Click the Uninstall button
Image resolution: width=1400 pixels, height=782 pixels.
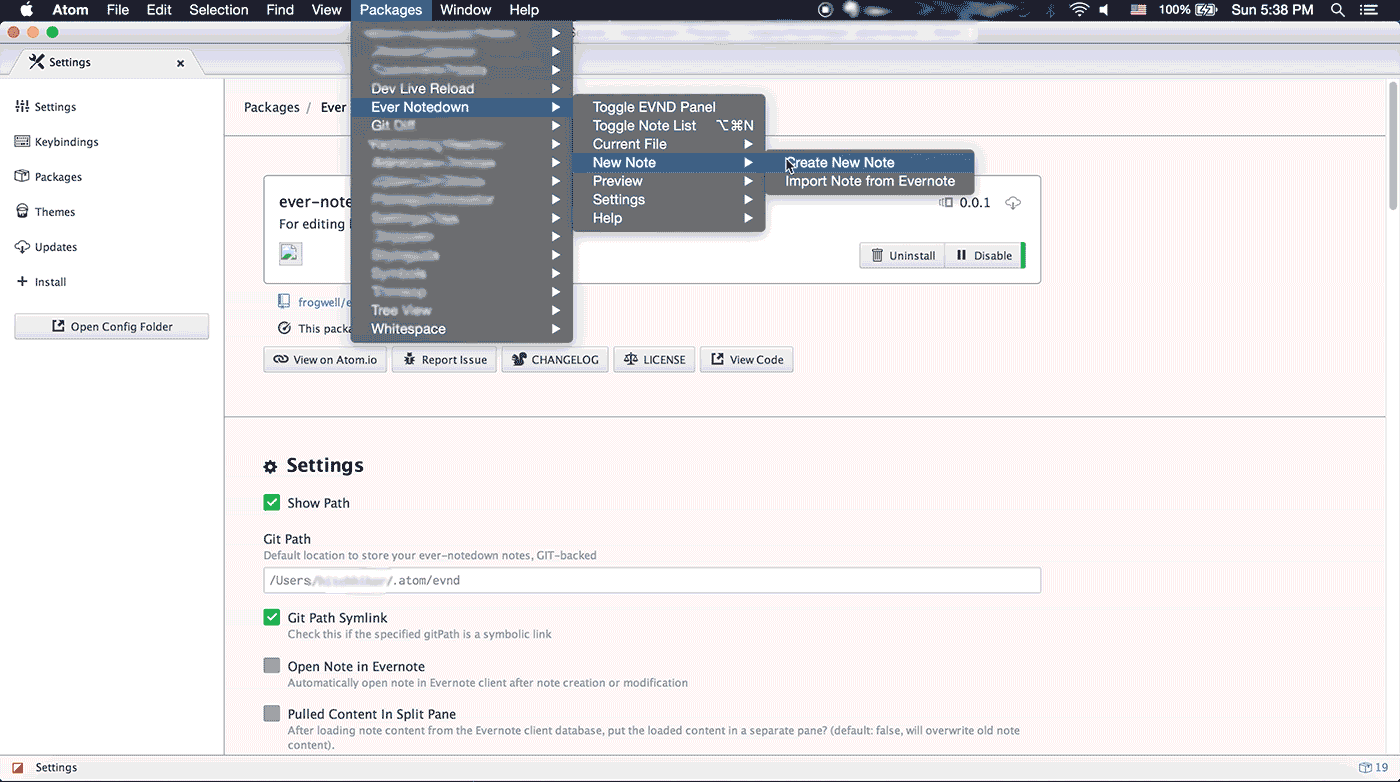[902, 255]
